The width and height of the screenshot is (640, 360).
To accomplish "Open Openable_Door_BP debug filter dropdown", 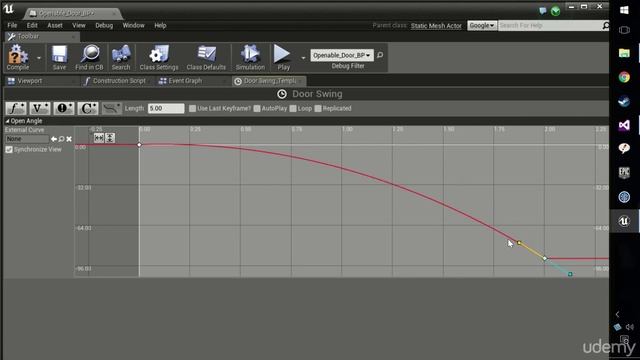I will [x=342, y=55].
